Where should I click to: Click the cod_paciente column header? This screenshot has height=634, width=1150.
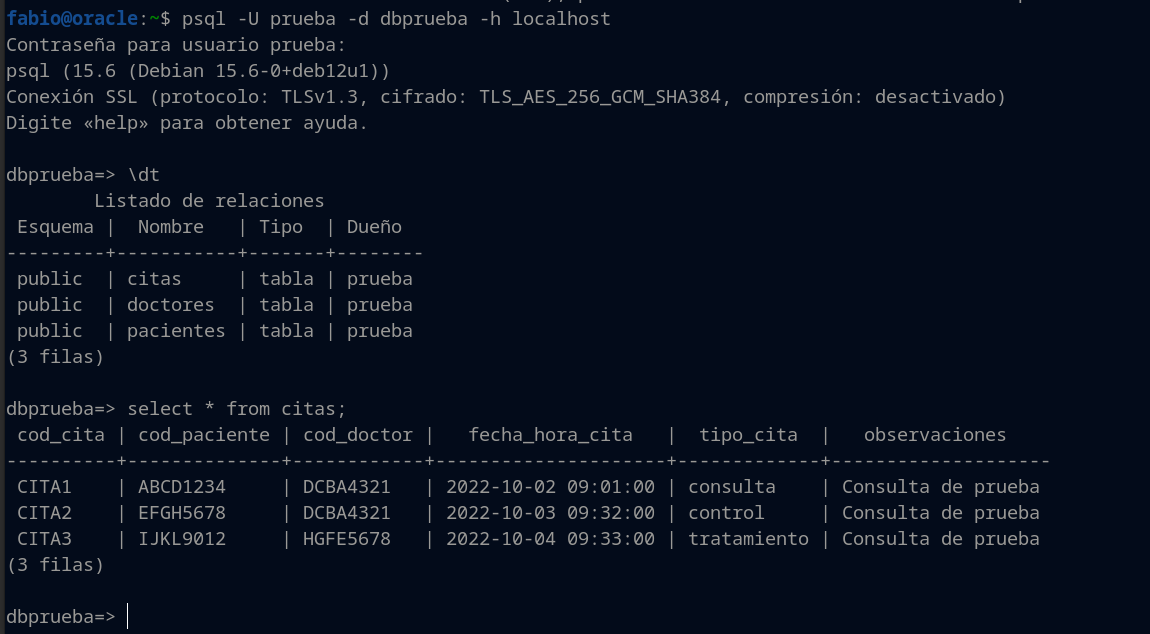point(204,435)
